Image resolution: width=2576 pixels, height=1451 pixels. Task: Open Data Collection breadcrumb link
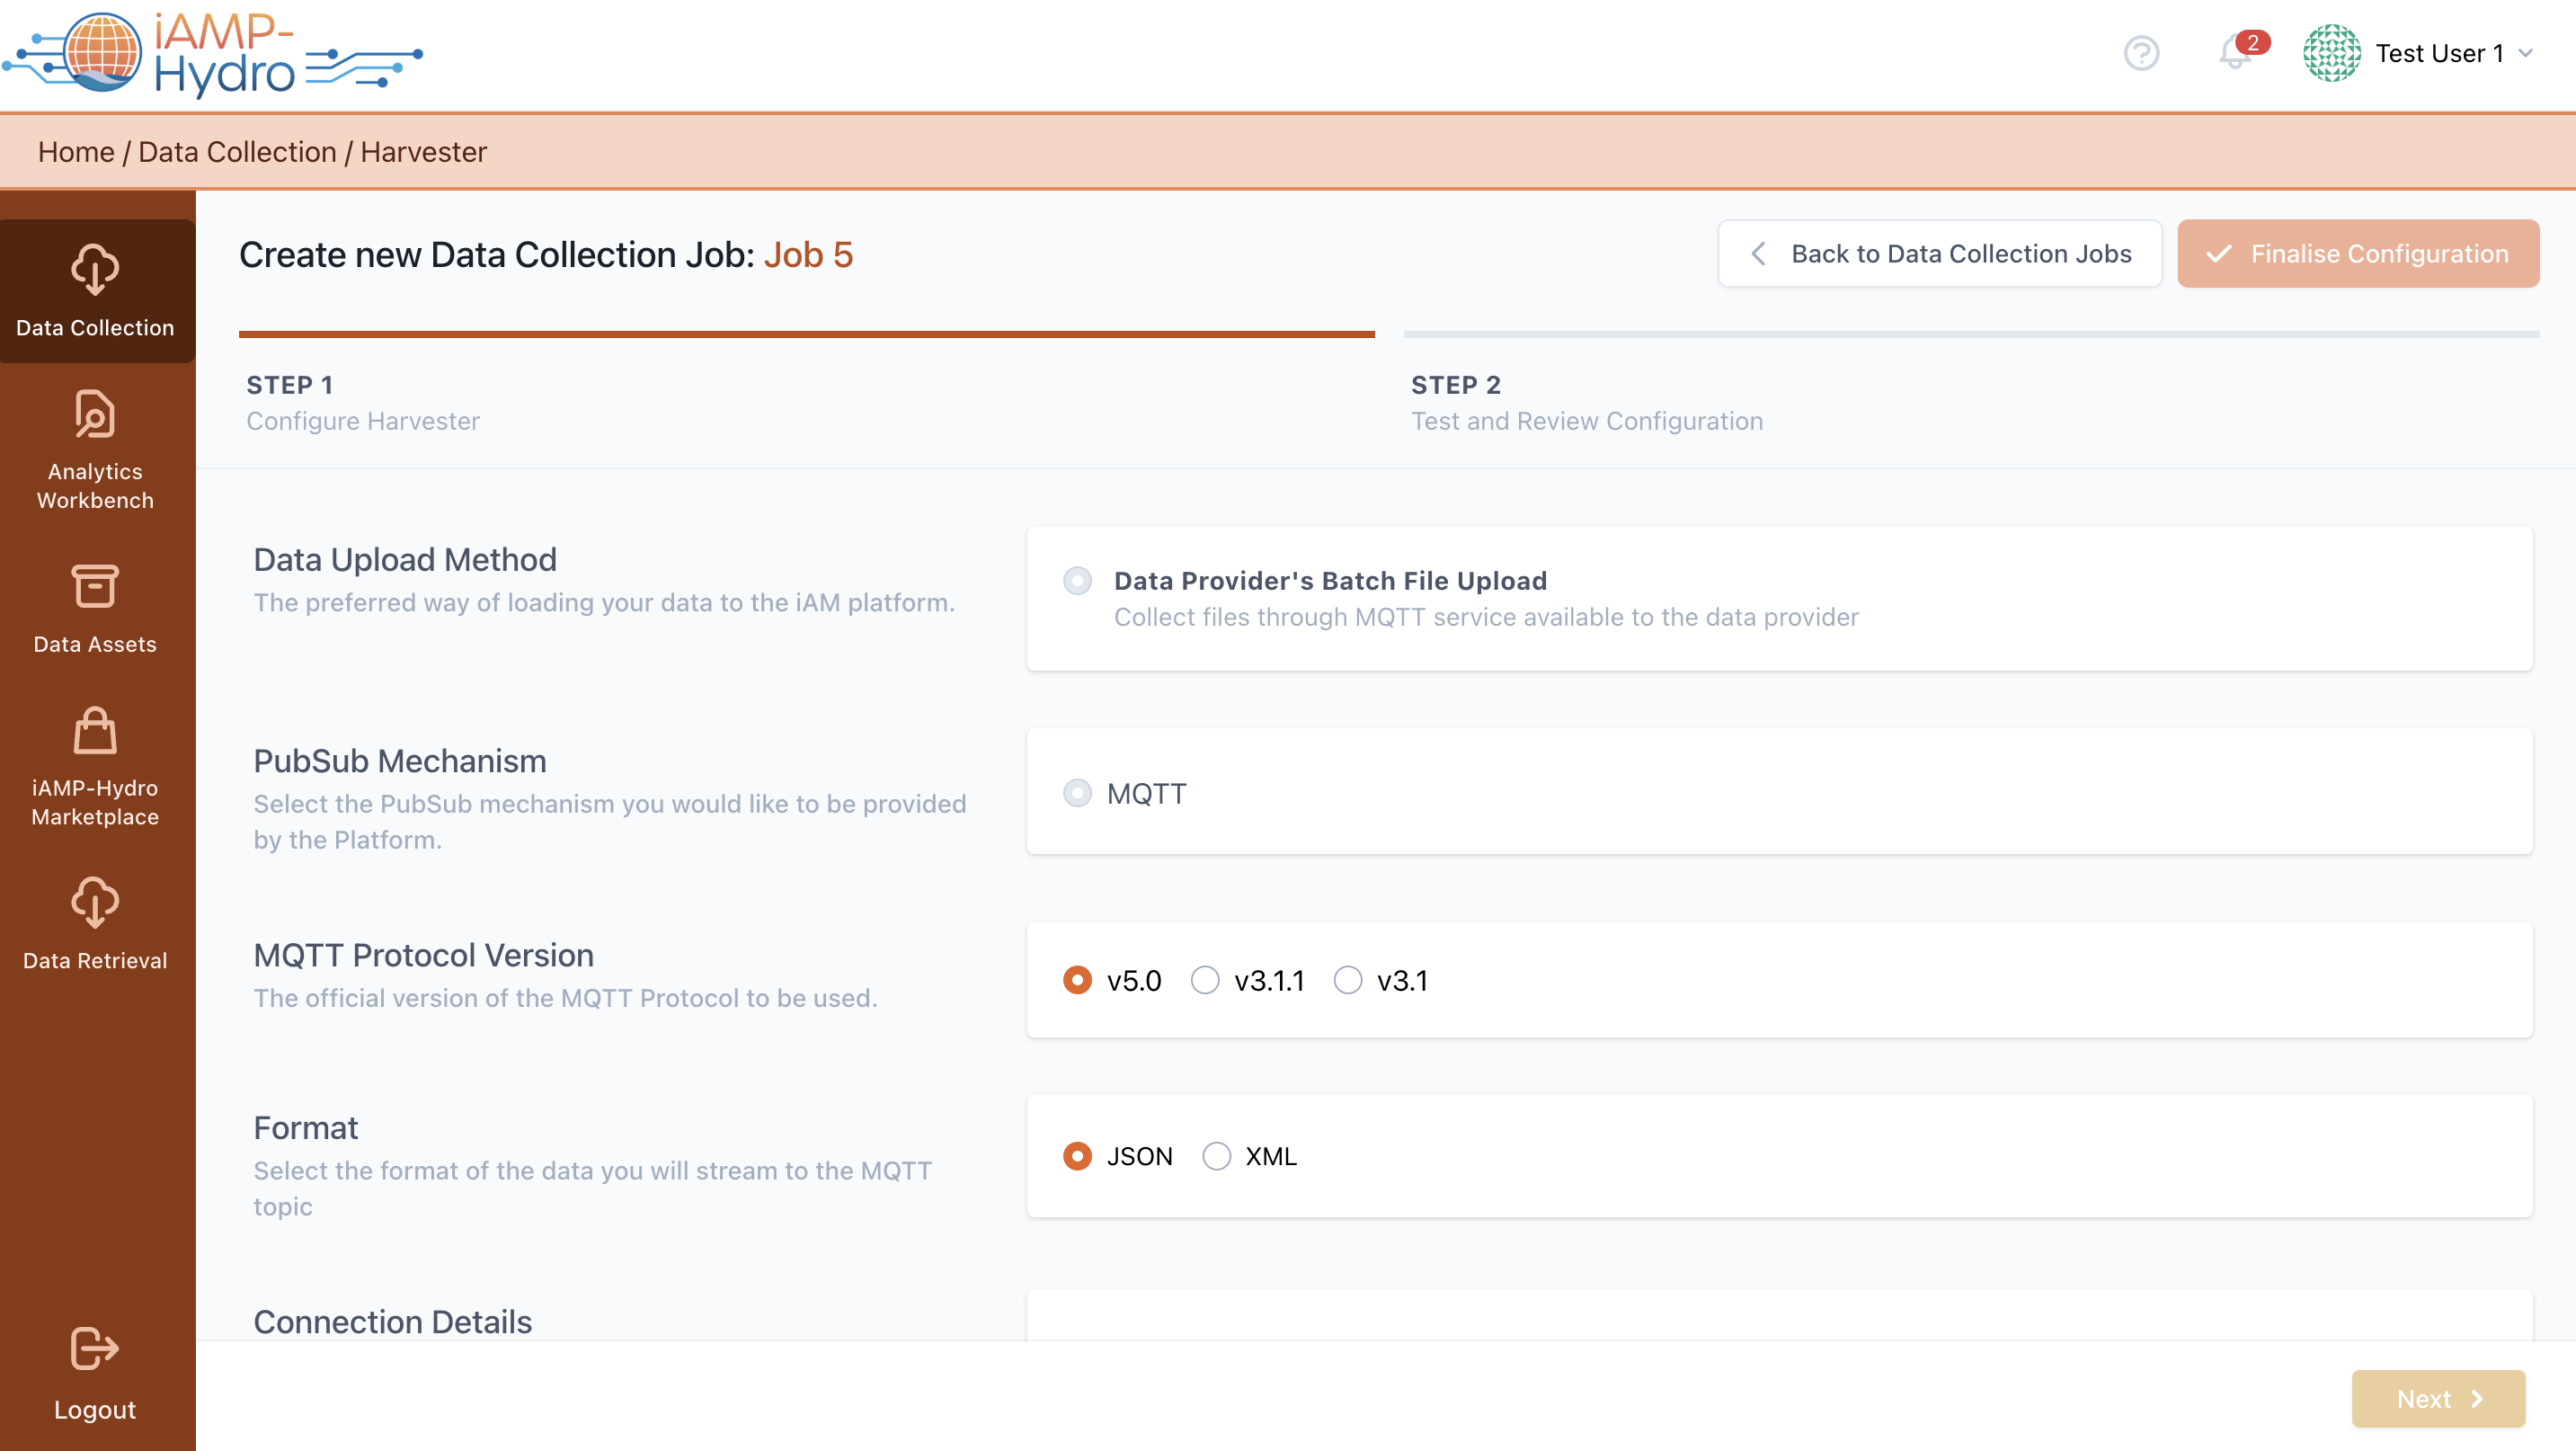(237, 152)
